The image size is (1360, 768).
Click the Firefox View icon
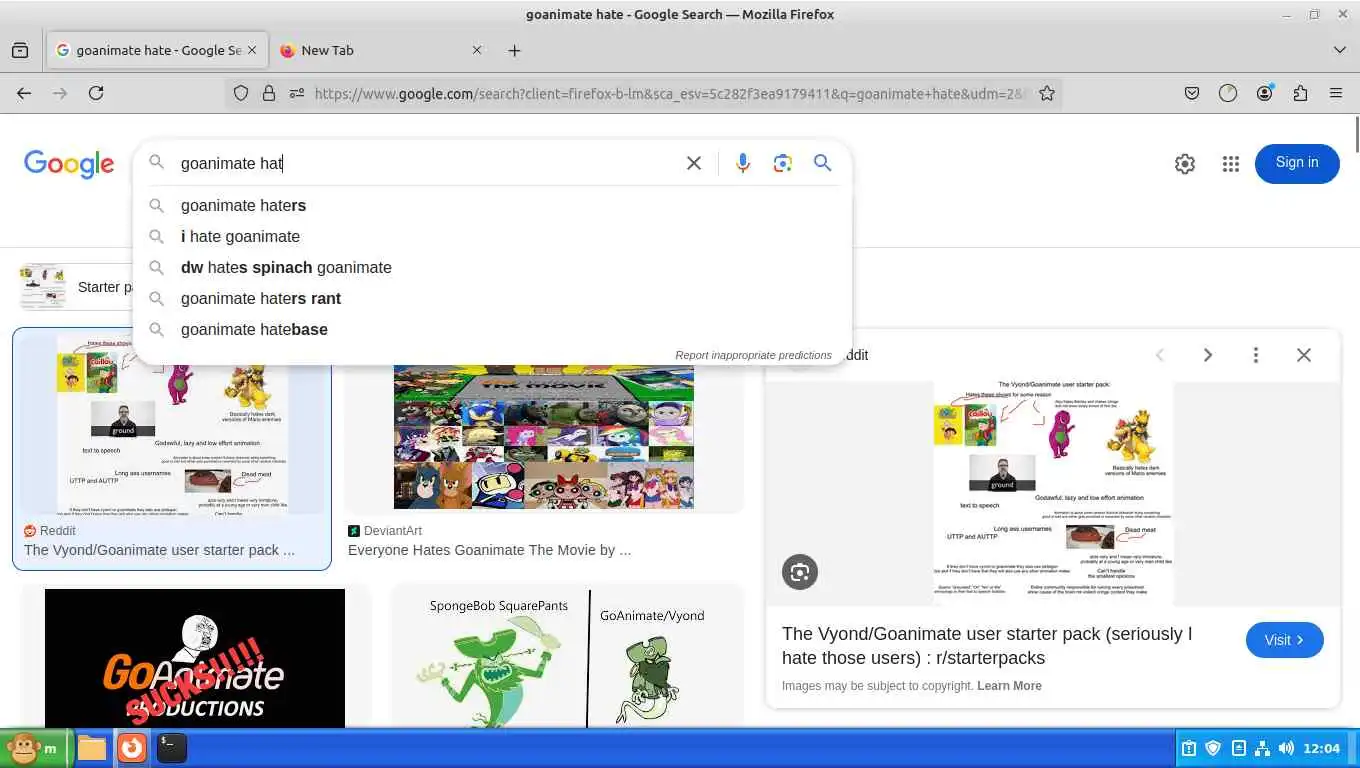click(20, 50)
